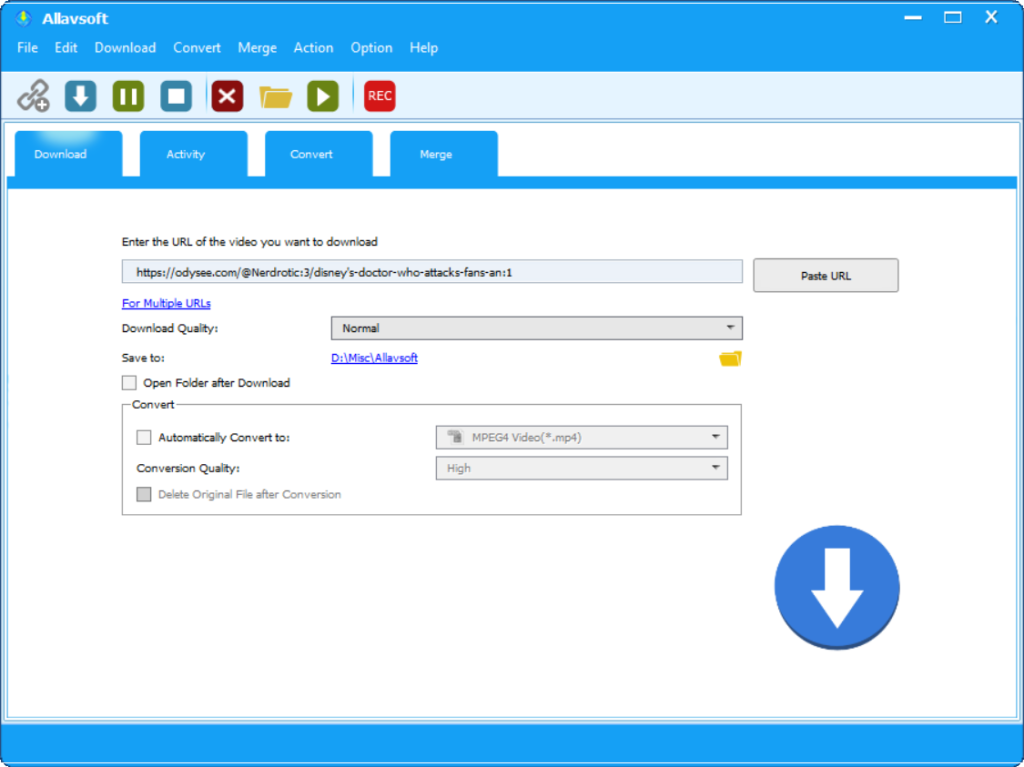
Task: Click inside the video URL input field
Action: point(431,271)
